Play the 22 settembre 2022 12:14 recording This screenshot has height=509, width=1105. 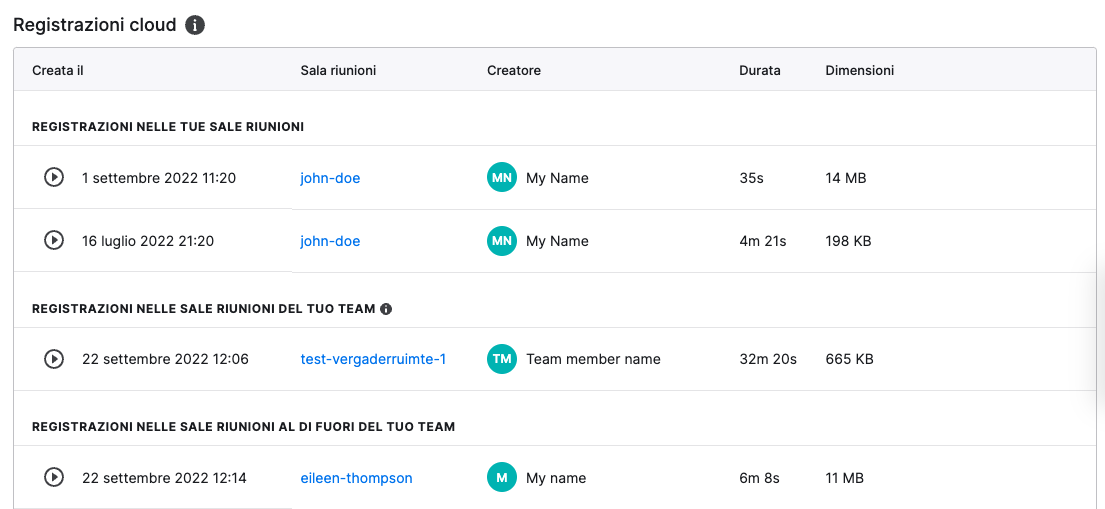pyautogui.click(x=54, y=477)
